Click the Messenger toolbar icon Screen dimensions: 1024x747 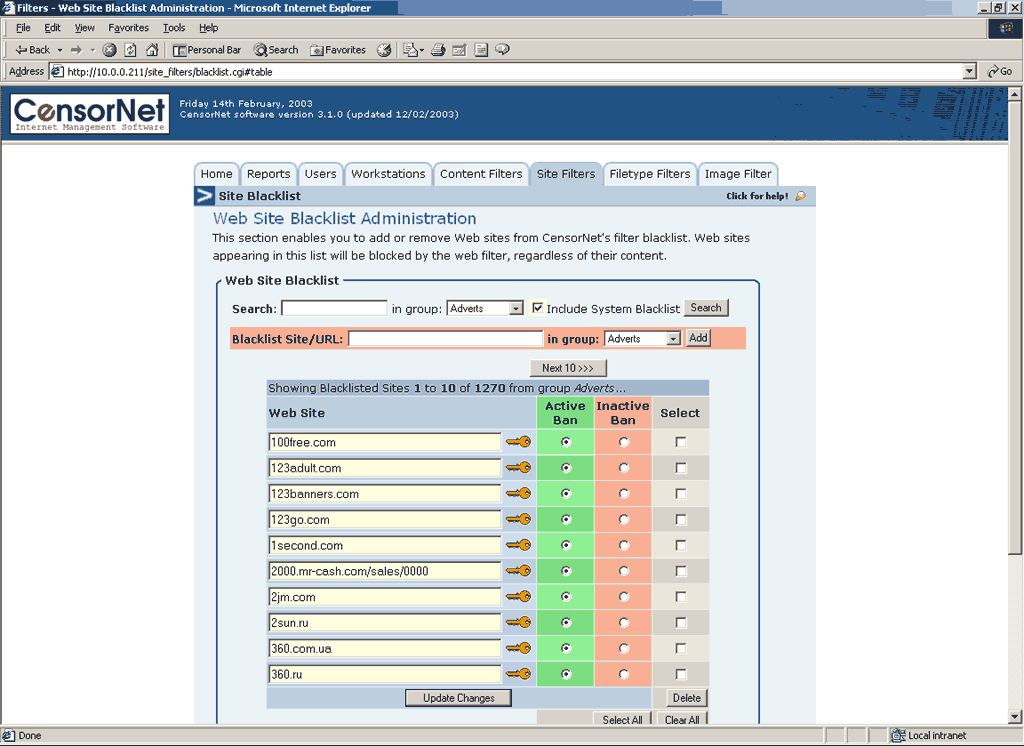click(x=502, y=50)
